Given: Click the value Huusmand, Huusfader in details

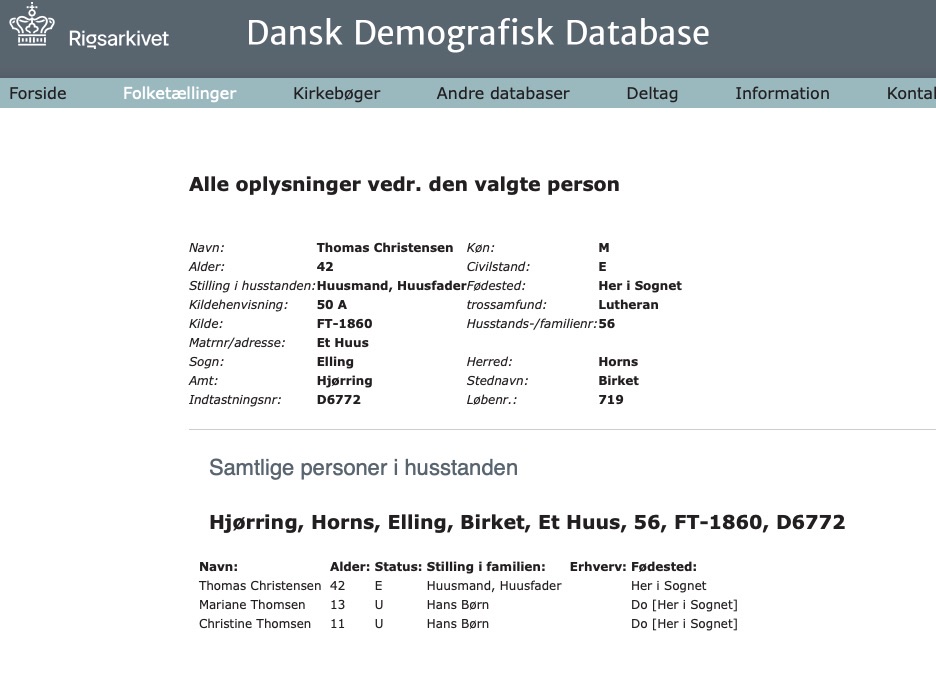Looking at the screenshot, I should point(391,286).
